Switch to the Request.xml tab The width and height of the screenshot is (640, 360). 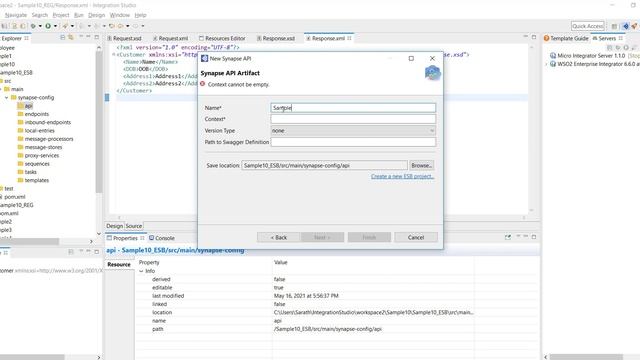pos(170,38)
